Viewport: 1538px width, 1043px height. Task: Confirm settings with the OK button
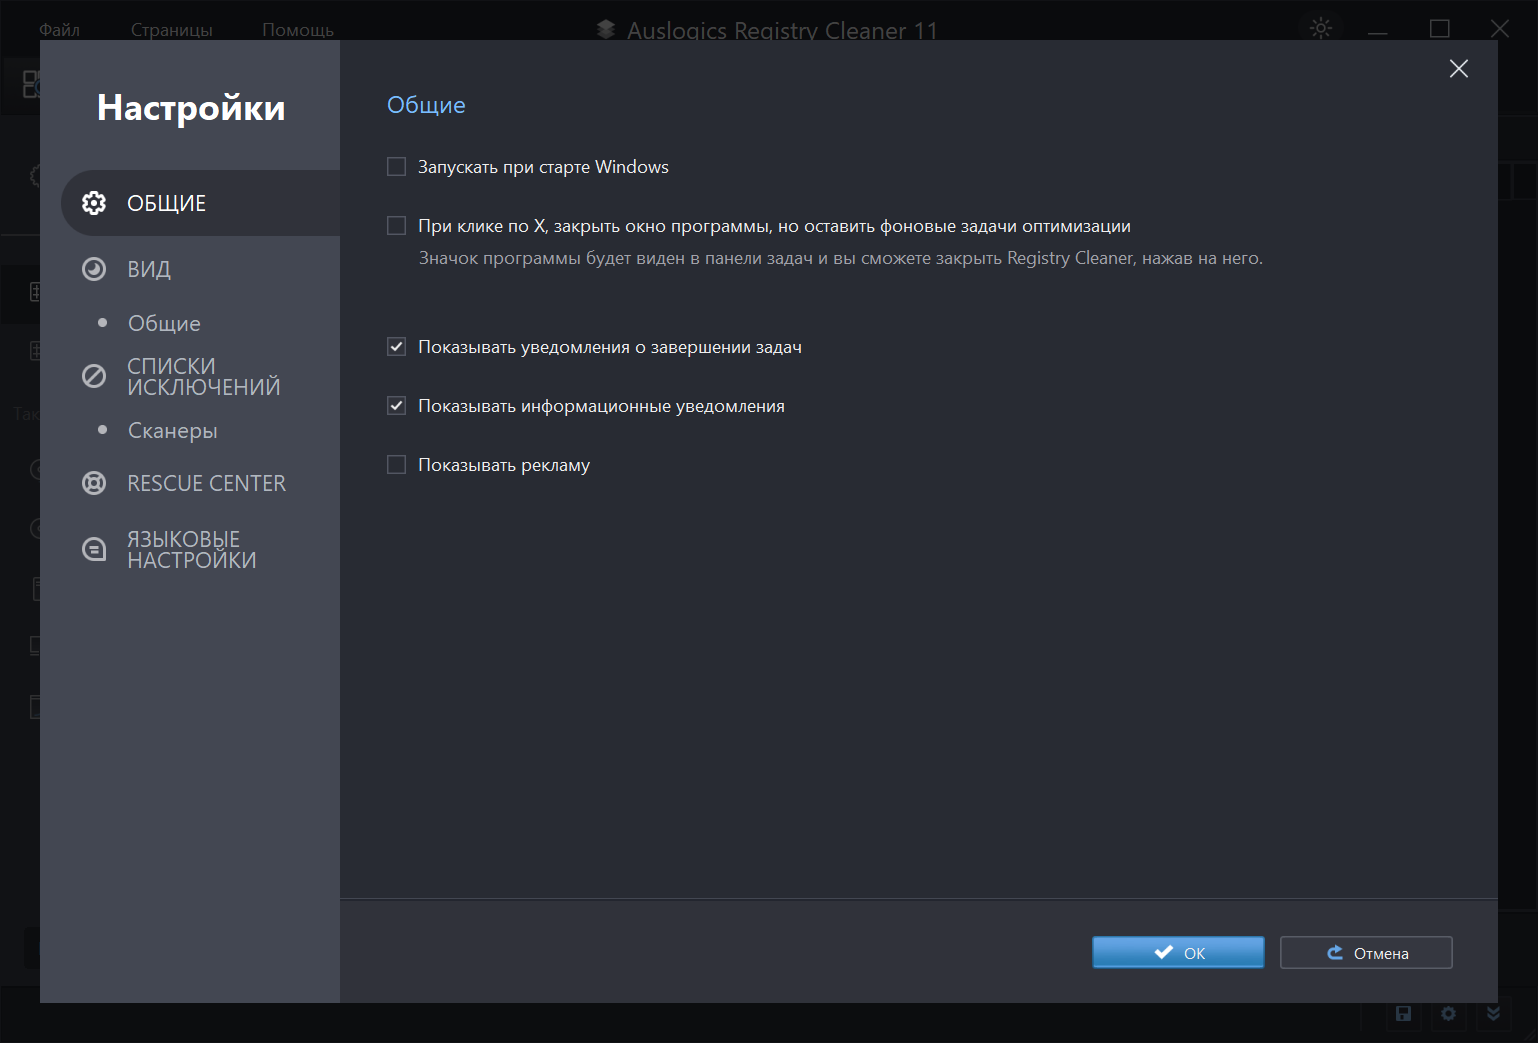[1178, 953]
